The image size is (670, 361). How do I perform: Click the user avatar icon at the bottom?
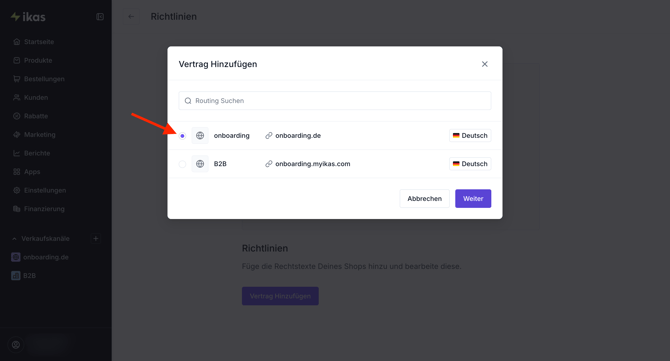(16, 345)
